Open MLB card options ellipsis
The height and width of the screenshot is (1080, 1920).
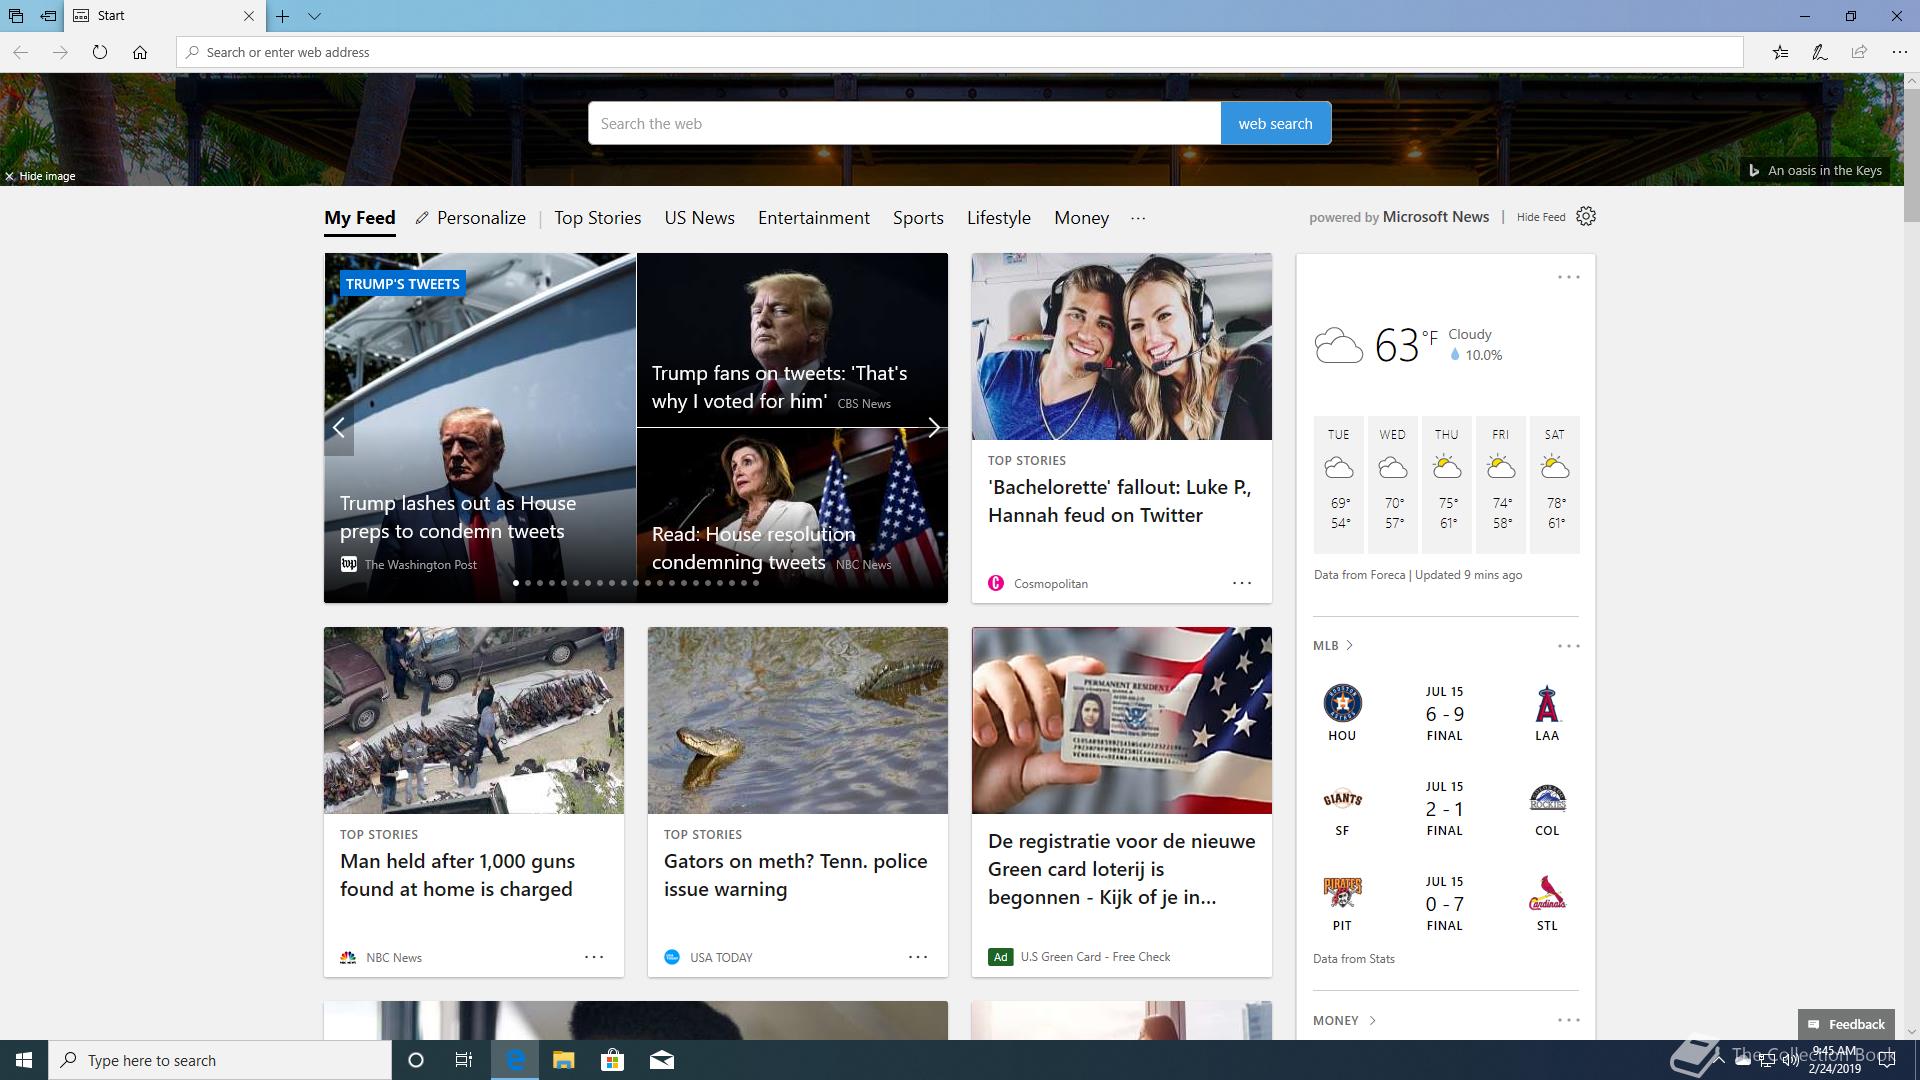[x=1568, y=646]
